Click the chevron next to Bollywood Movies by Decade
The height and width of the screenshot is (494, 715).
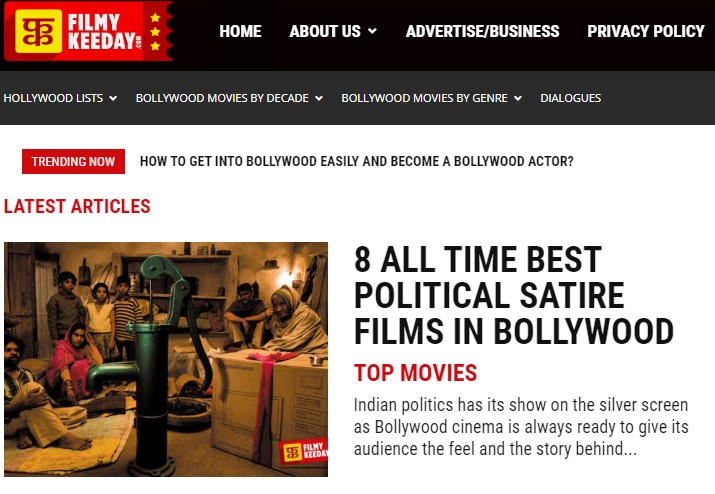(319, 98)
